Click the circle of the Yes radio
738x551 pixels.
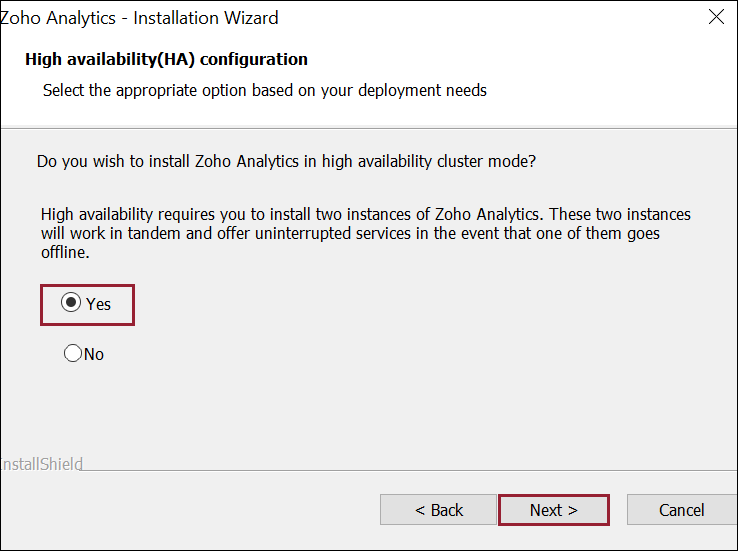coord(72,304)
